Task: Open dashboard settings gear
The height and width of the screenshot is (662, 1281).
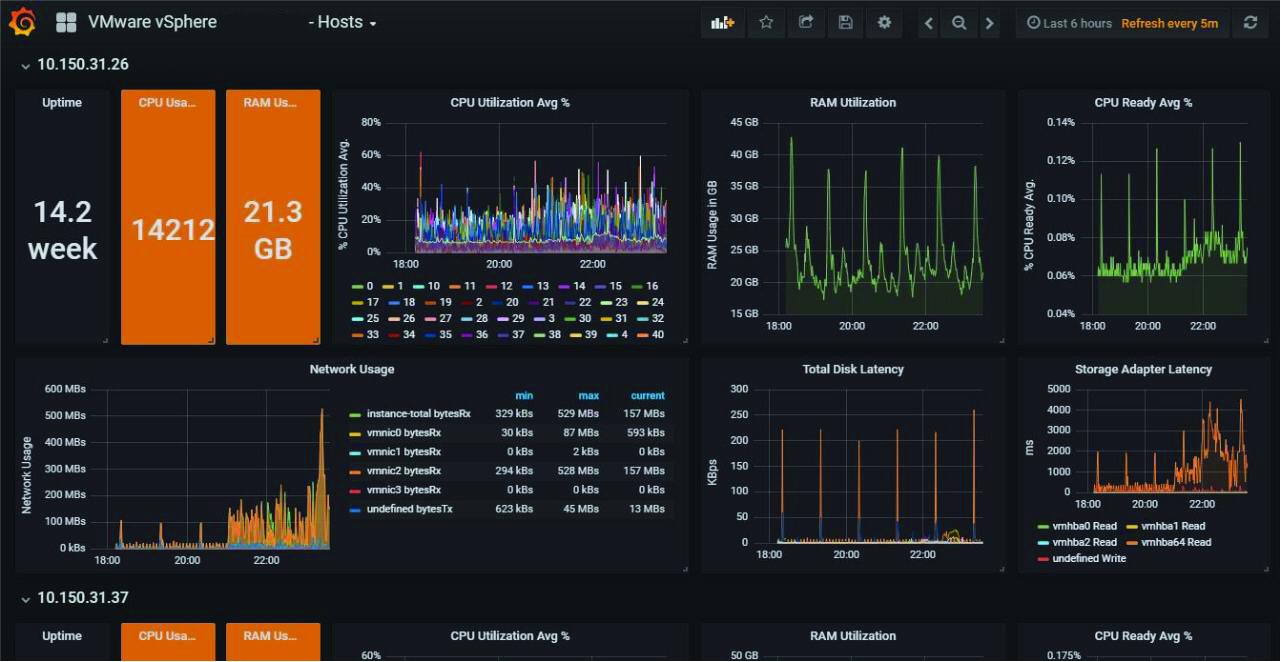Action: coord(884,23)
